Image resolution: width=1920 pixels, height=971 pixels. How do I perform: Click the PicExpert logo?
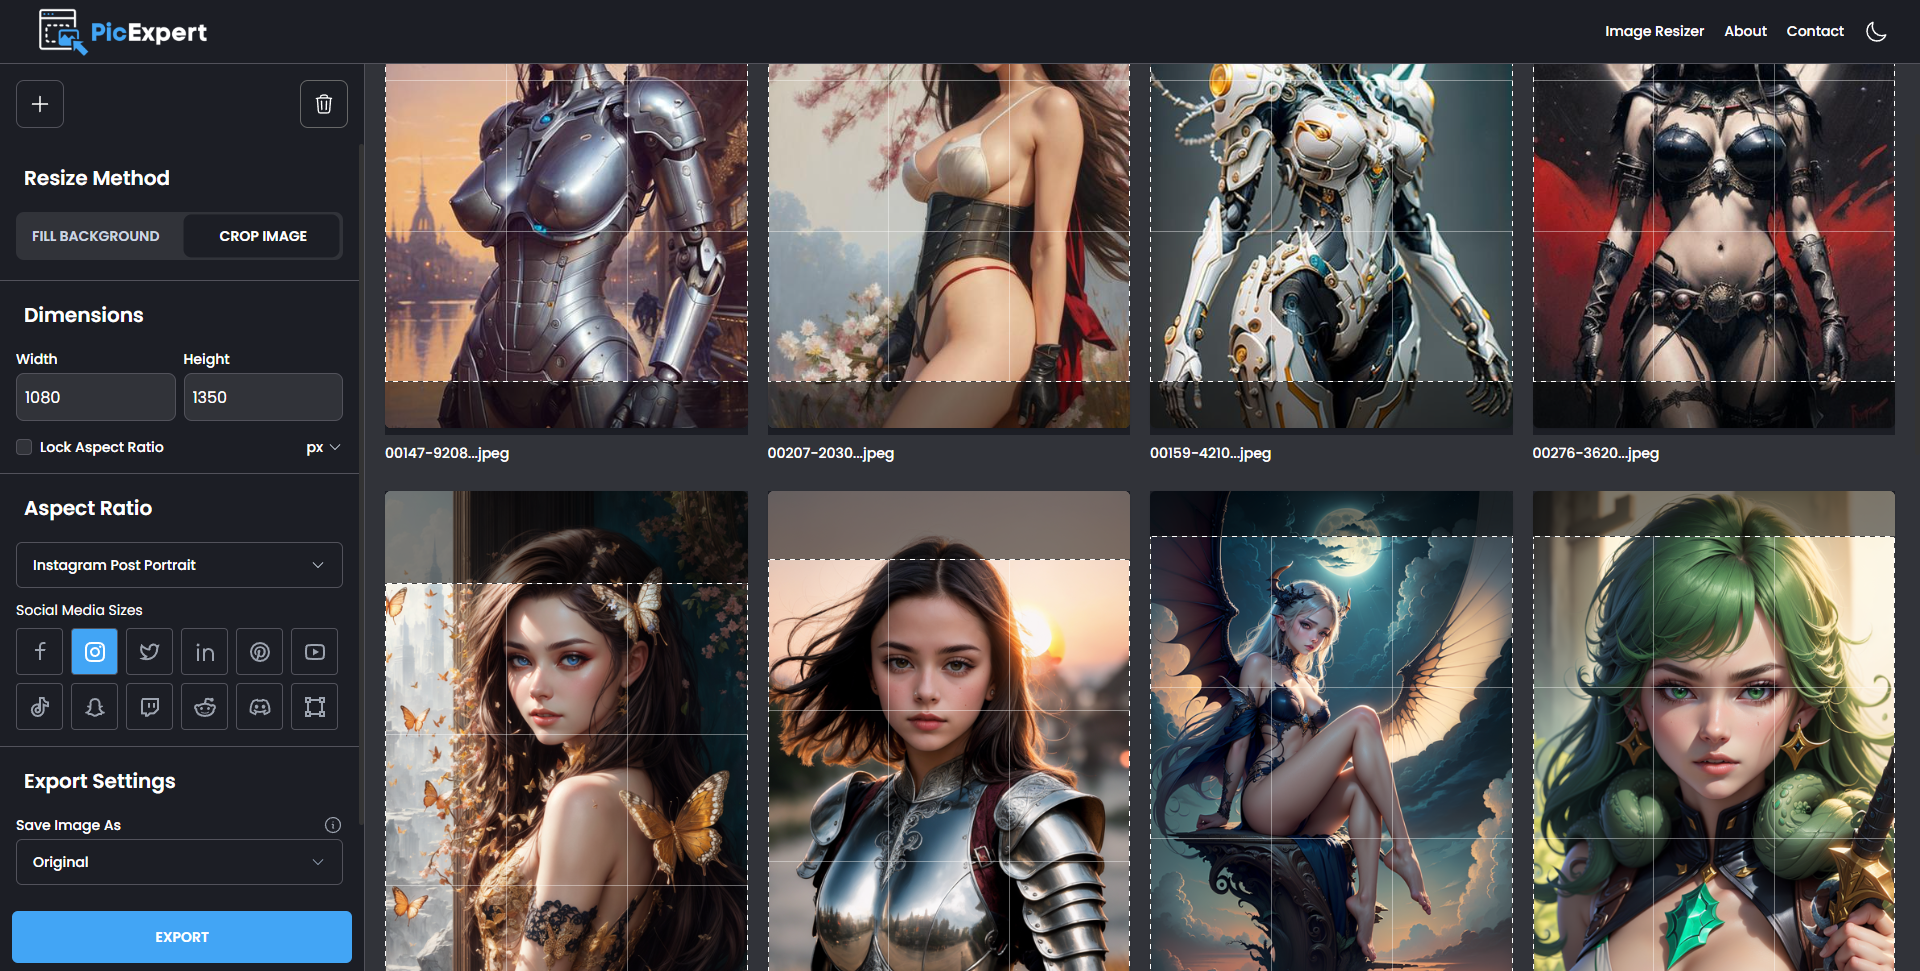123,32
